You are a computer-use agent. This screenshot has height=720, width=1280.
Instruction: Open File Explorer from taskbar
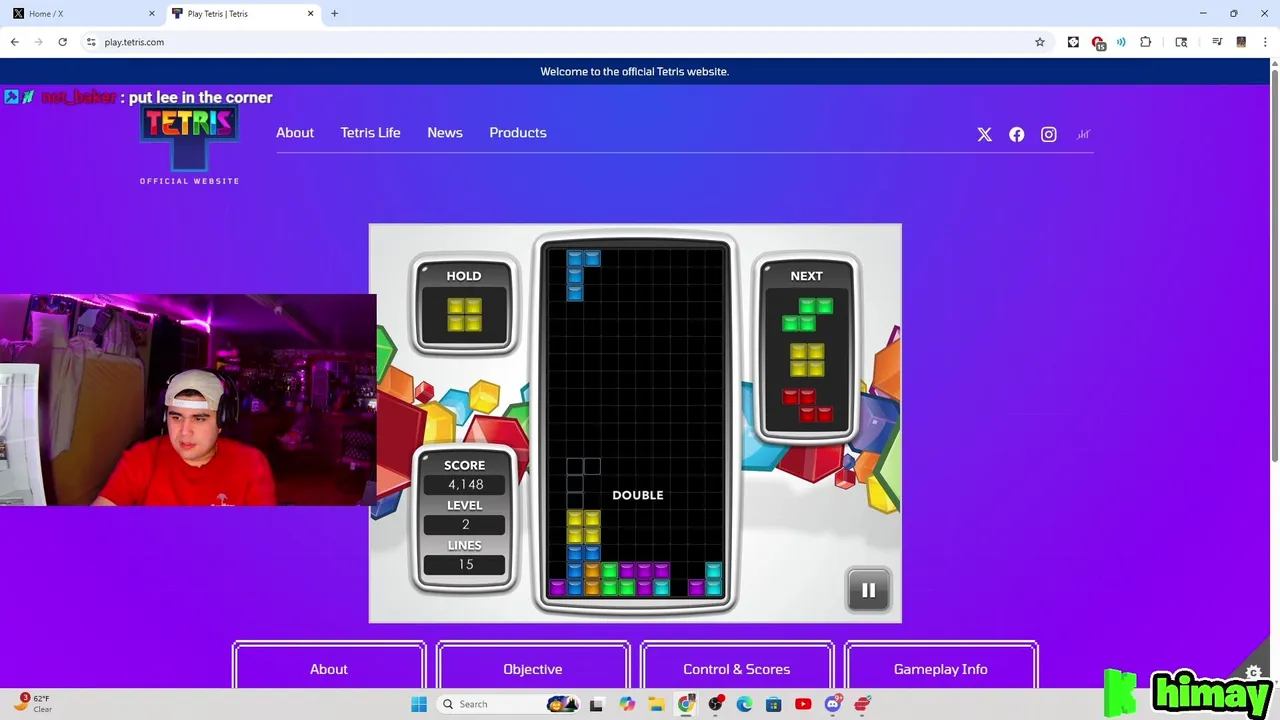coord(656,704)
